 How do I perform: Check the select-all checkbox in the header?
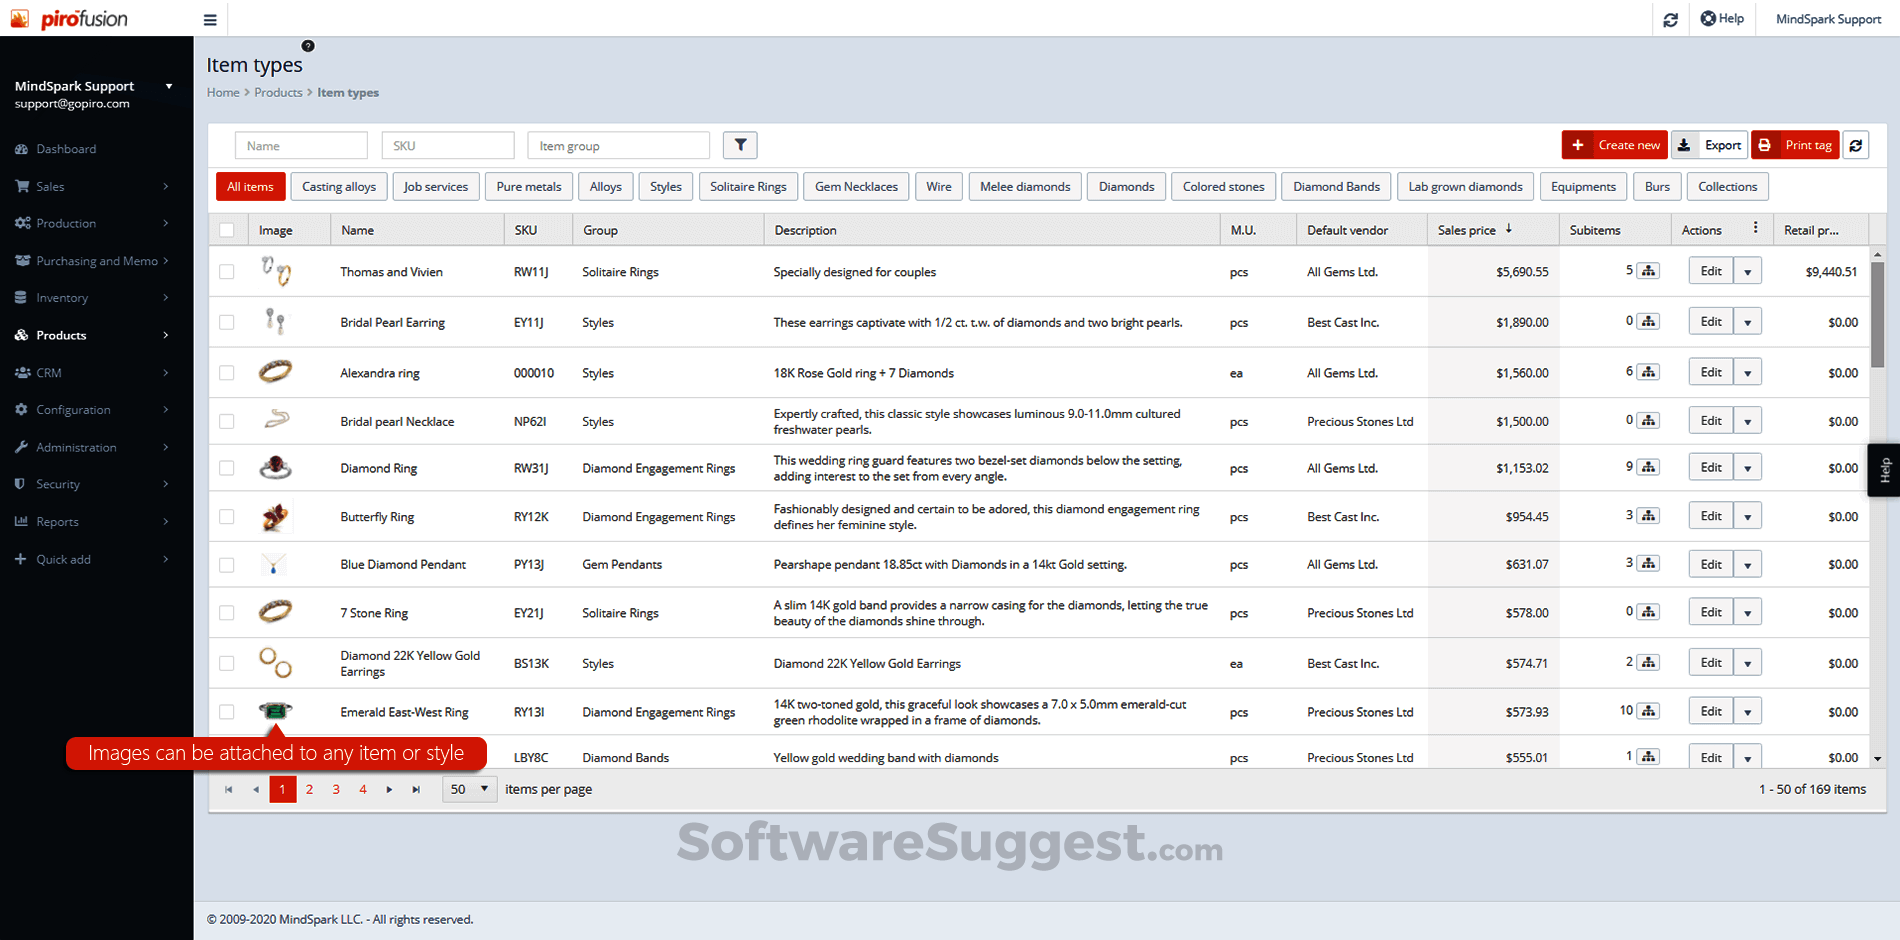click(228, 229)
